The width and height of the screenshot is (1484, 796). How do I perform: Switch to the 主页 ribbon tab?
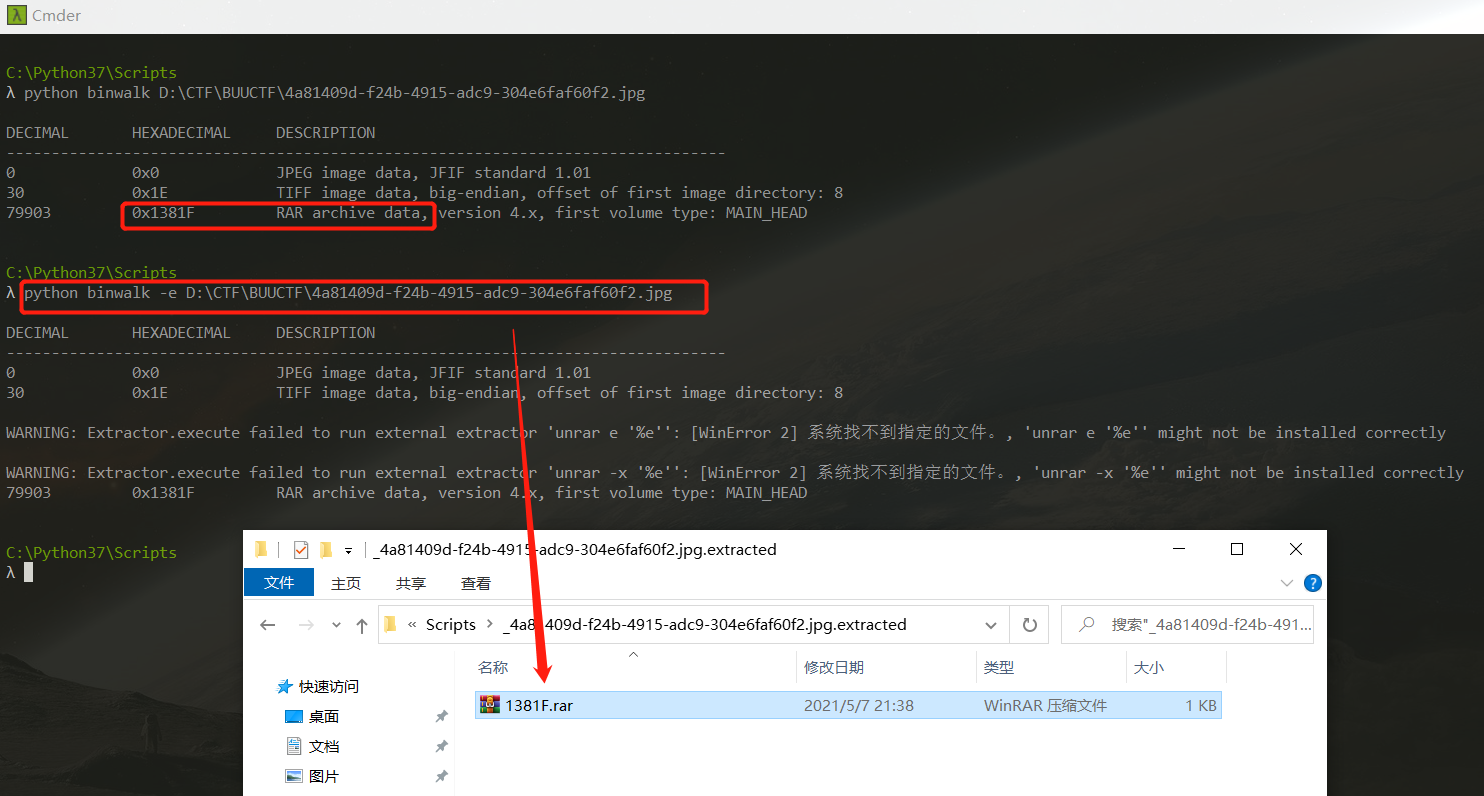click(345, 583)
